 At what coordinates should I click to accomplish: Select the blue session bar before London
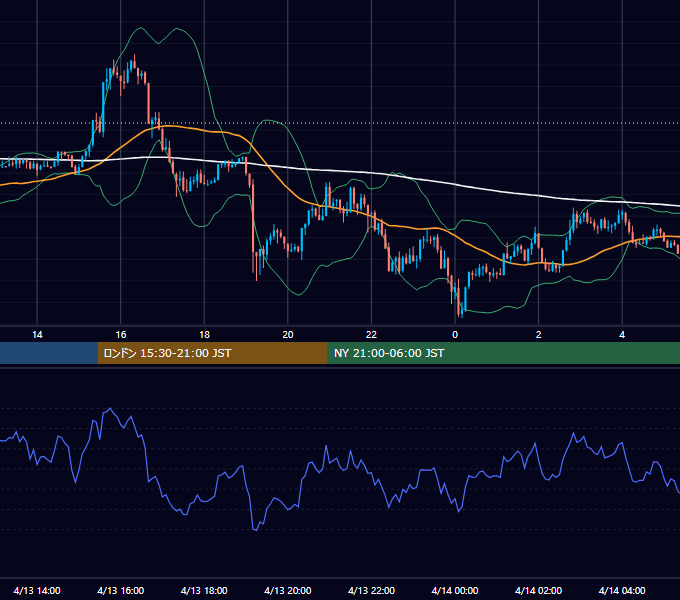[x=49, y=353]
